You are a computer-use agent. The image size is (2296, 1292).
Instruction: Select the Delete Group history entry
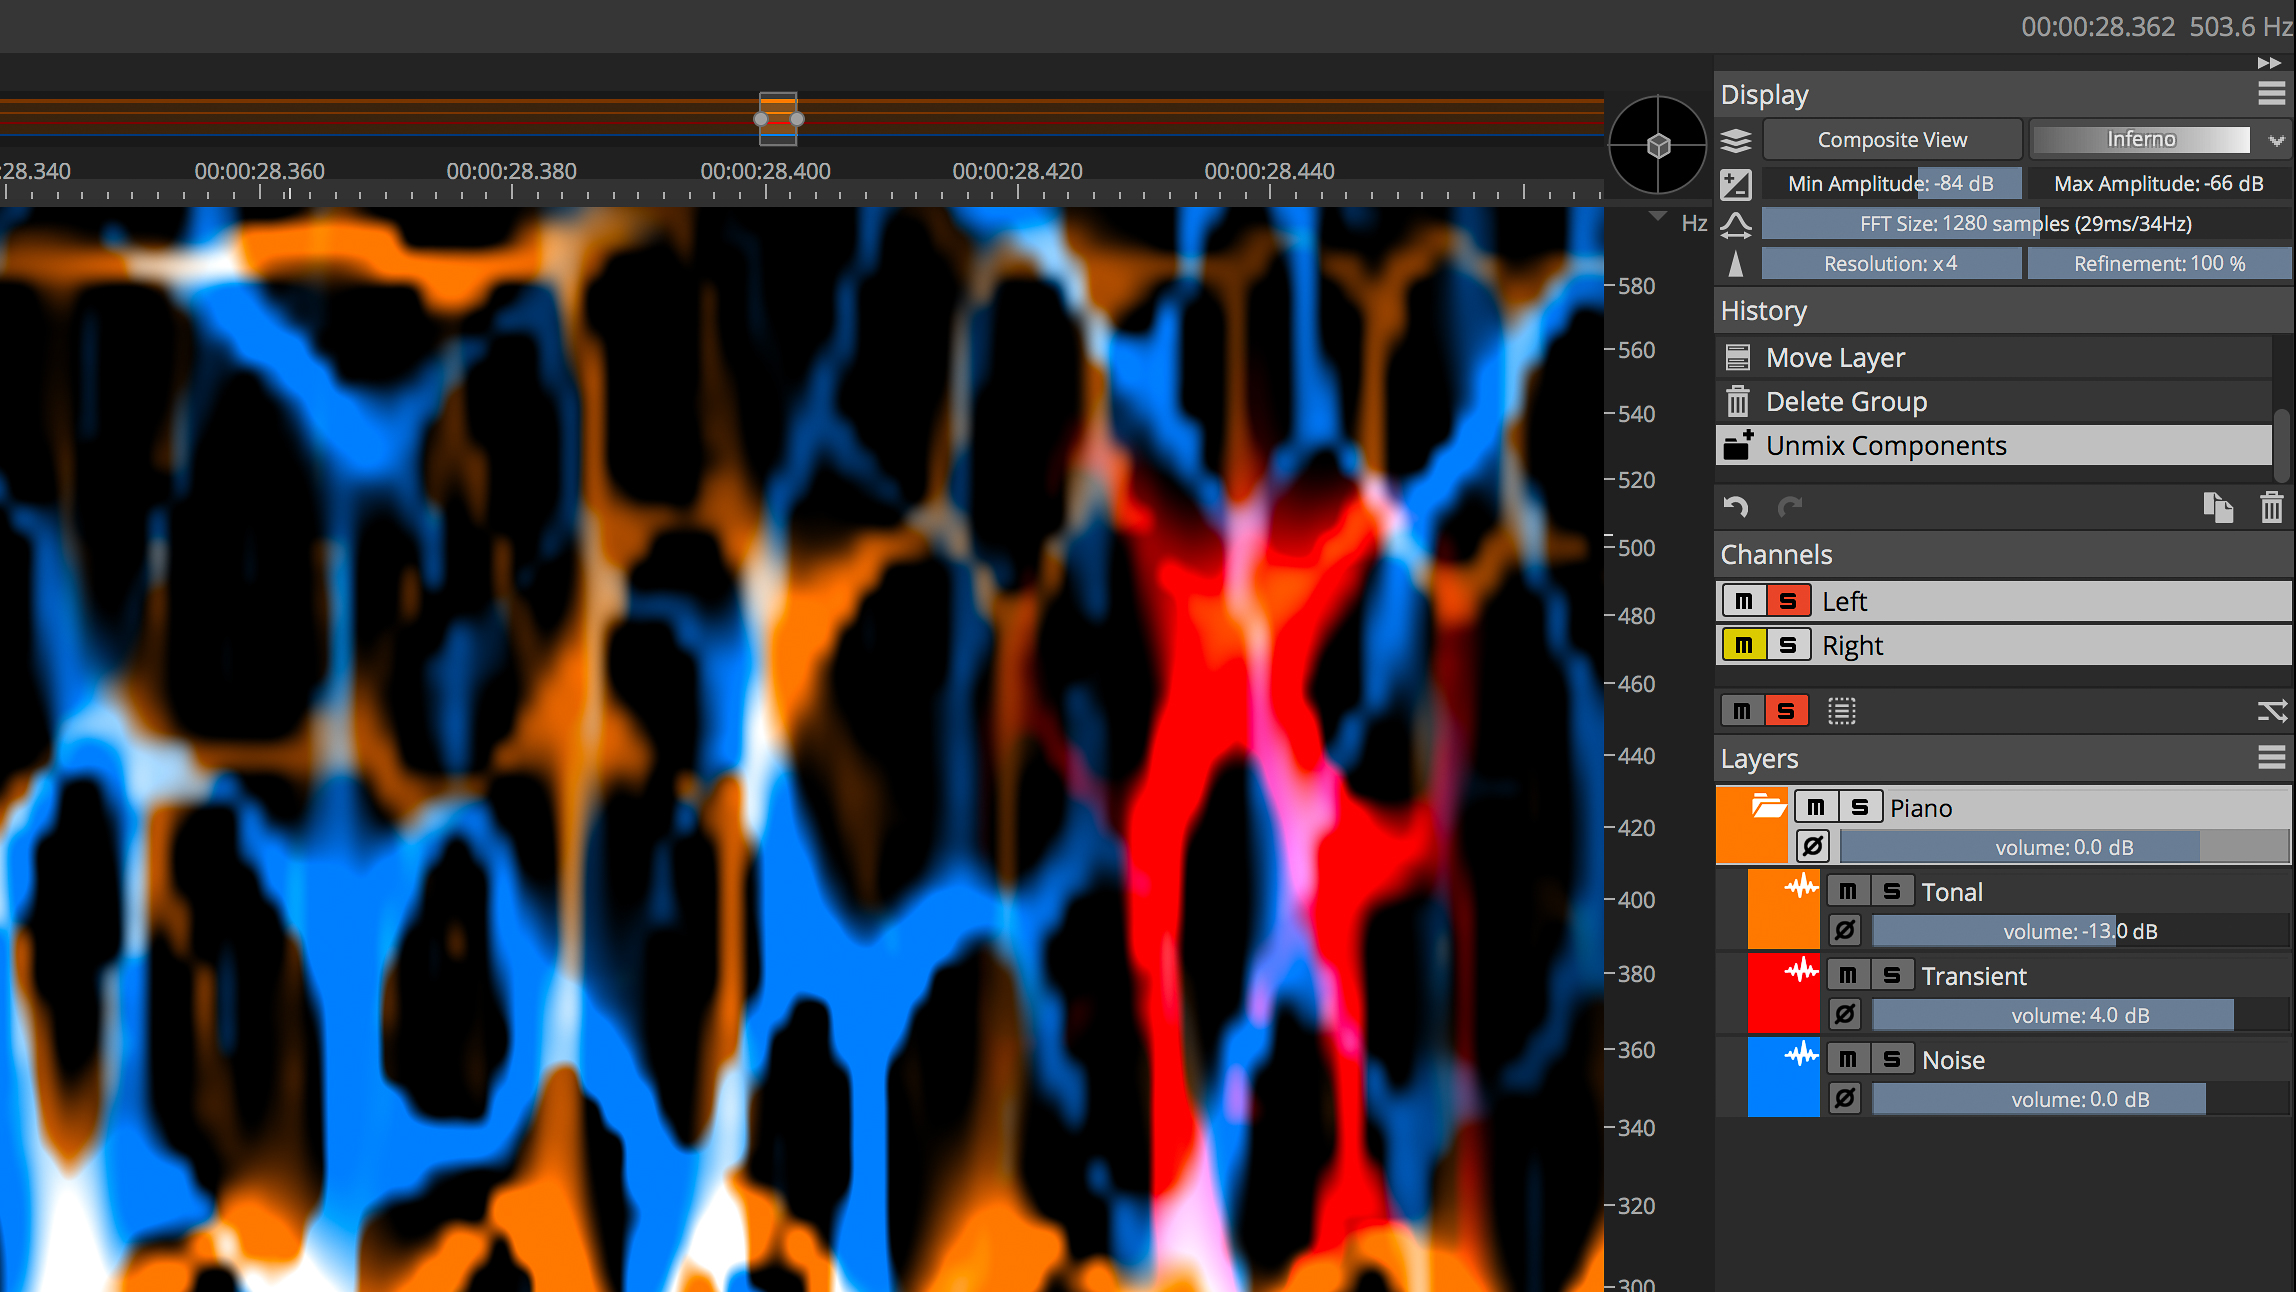coord(1846,402)
